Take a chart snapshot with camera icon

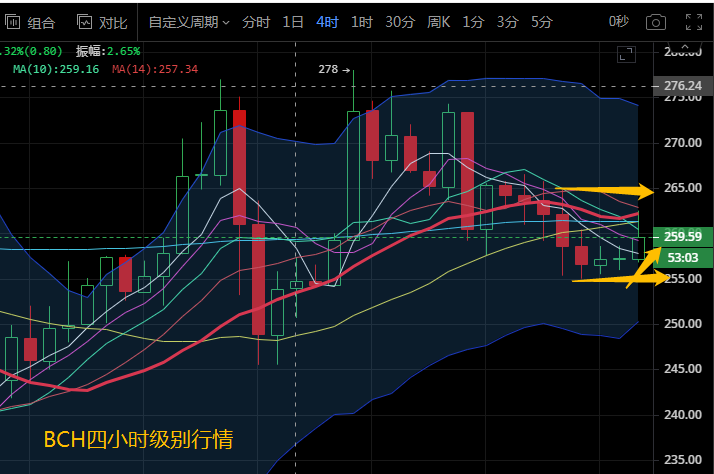pos(656,22)
